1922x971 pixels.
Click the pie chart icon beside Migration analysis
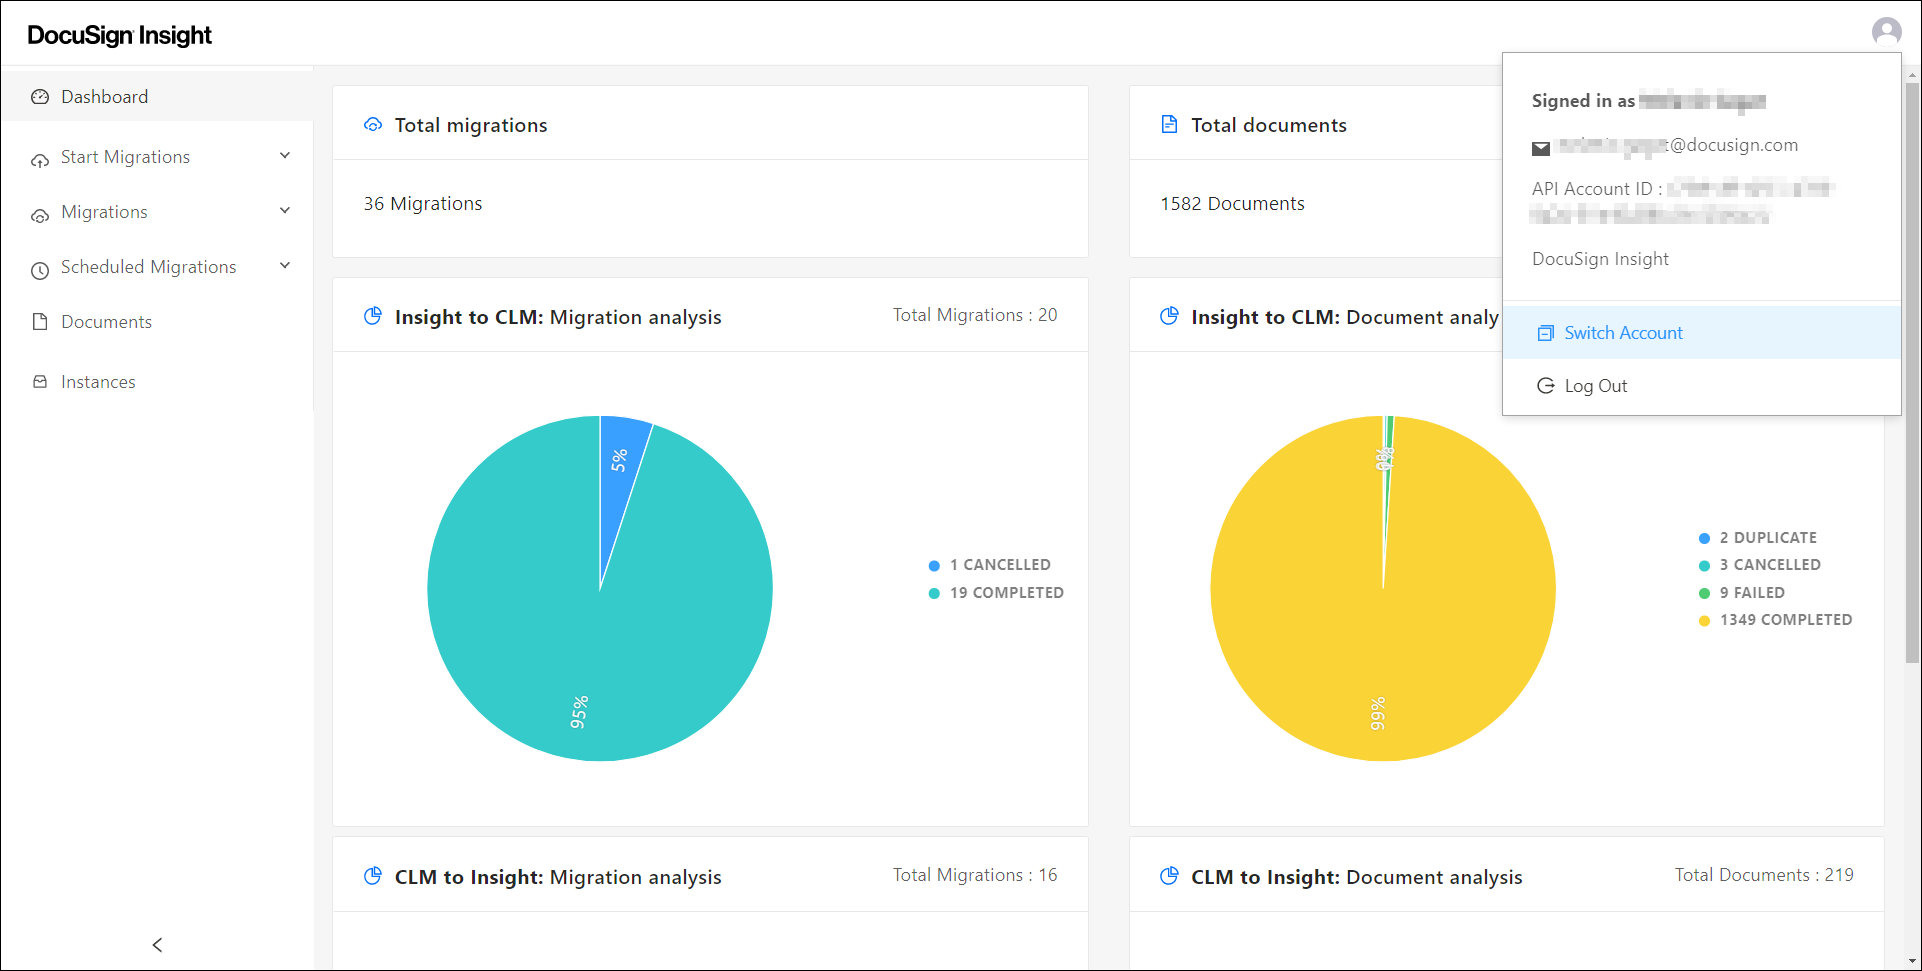[373, 315]
